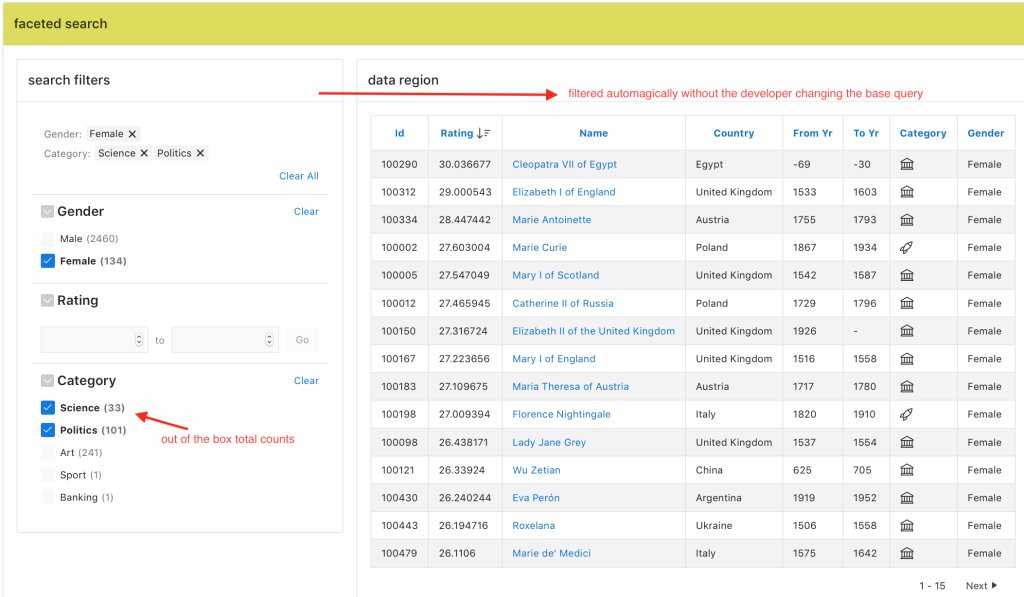Remove the Politics filter chip

click(200, 153)
